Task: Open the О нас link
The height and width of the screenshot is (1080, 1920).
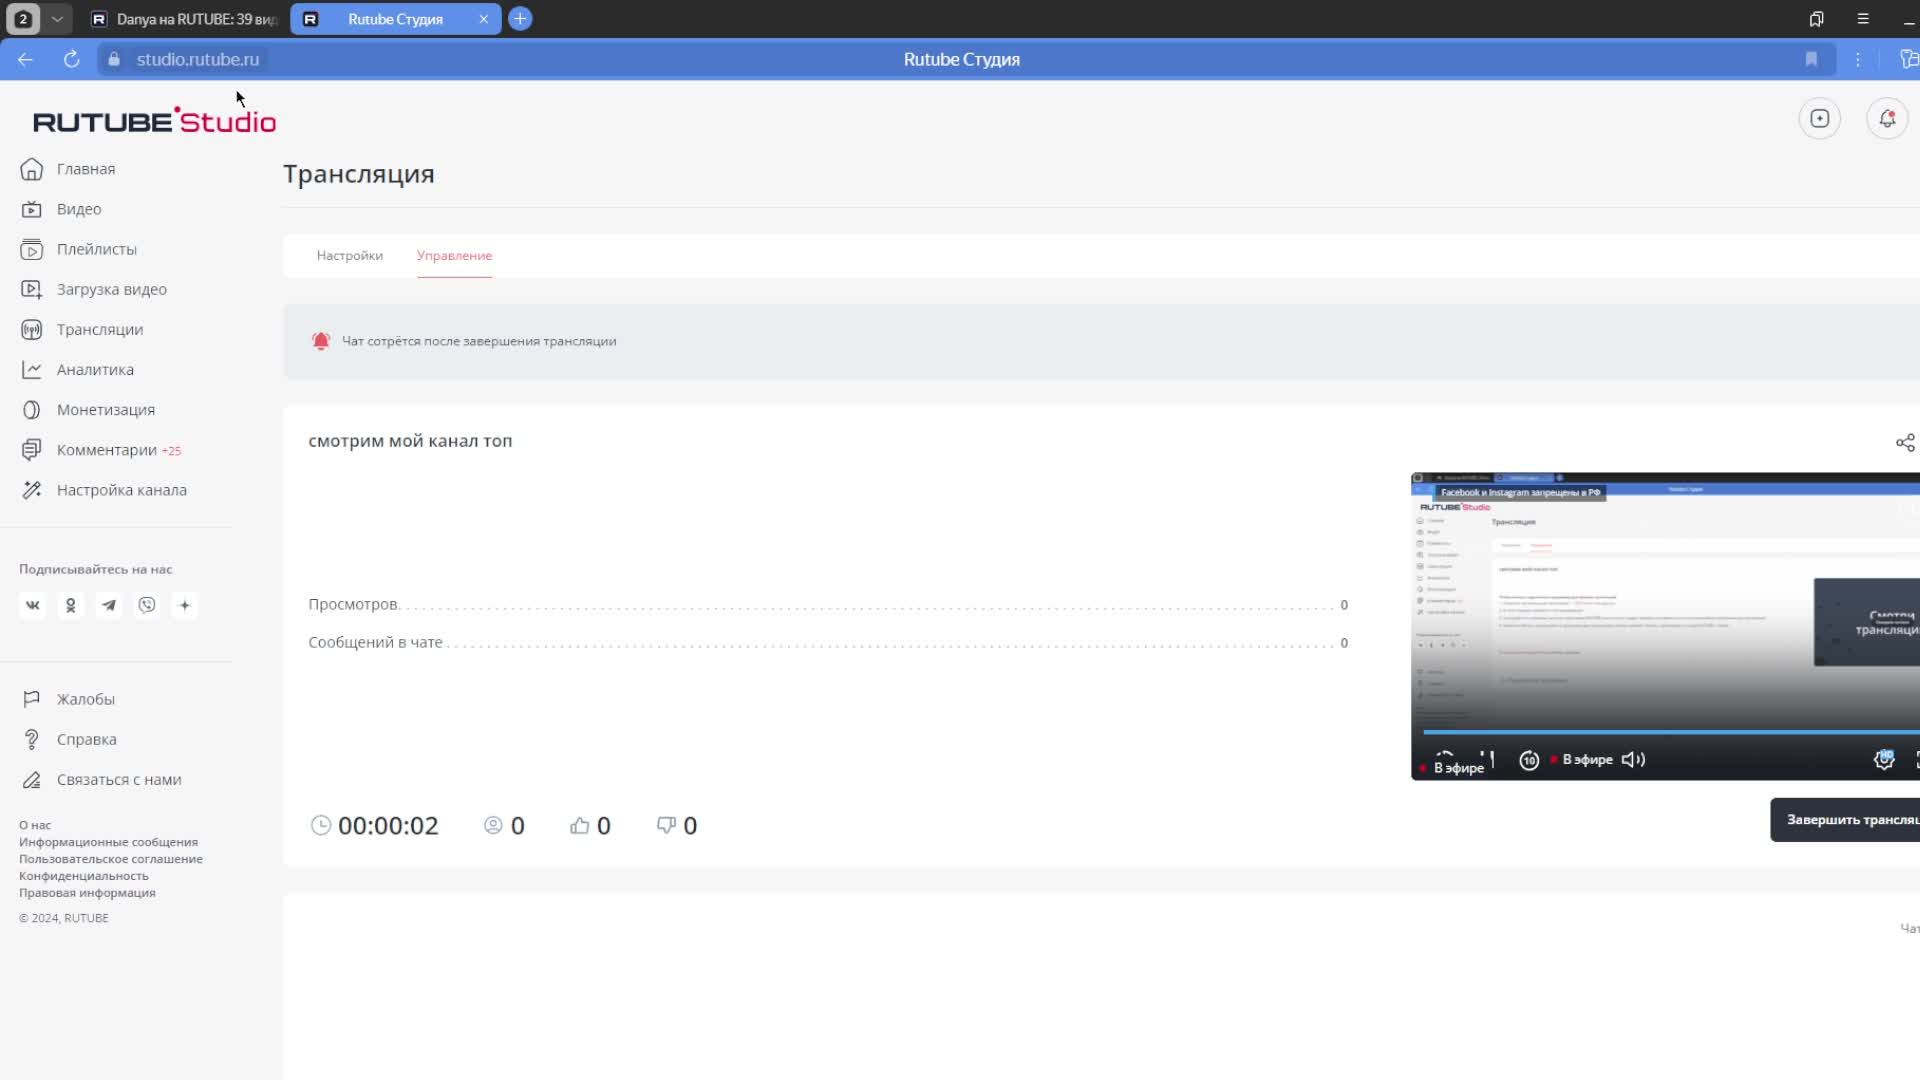Action: (x=35, y=825)
